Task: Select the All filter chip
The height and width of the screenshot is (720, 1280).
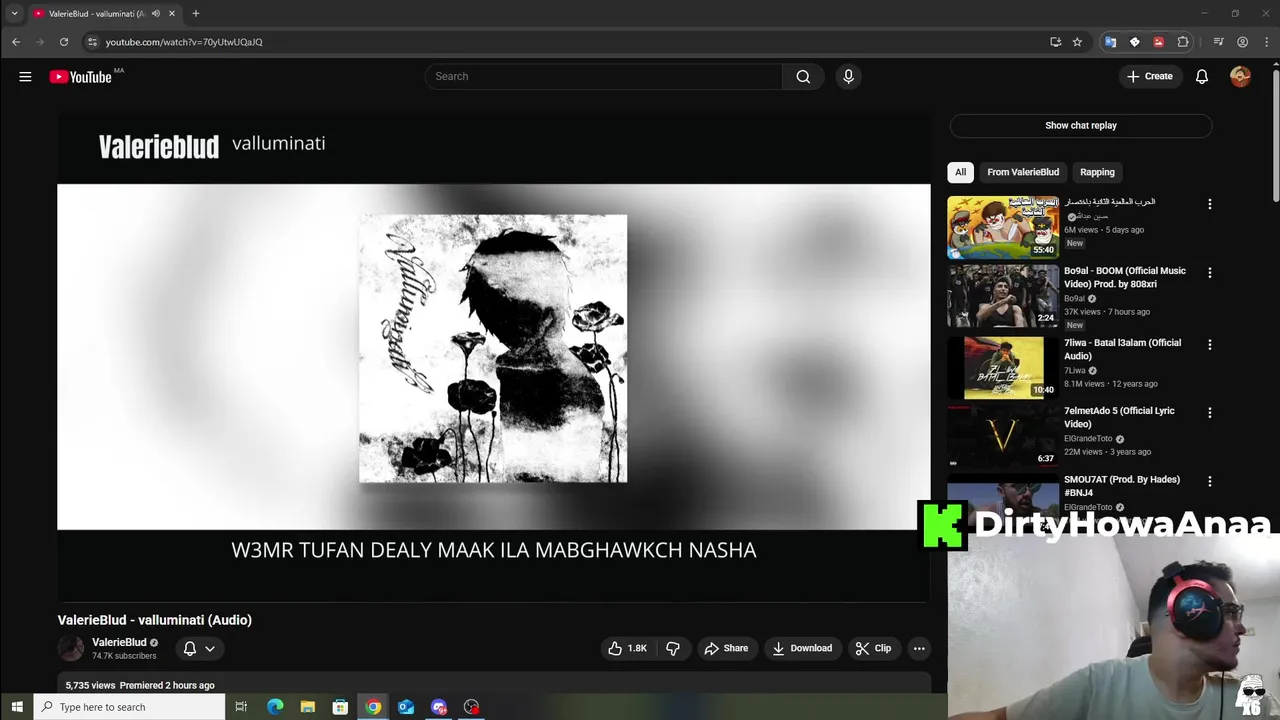Action: [960, 172]
